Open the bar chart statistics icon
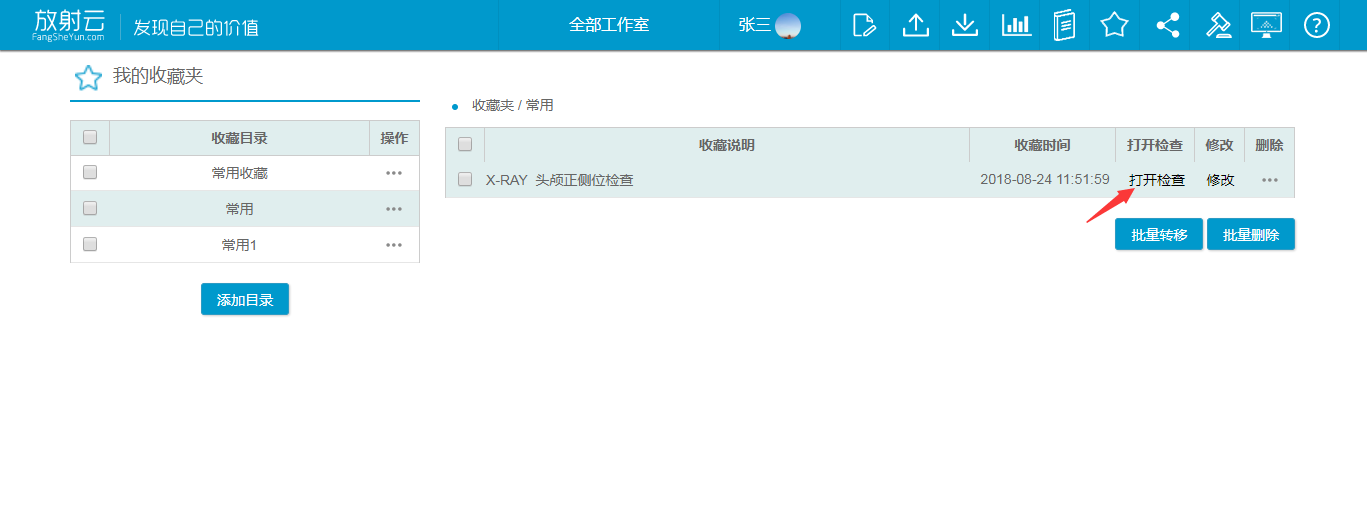Viewport: 1367px width, 510px height. [1016, 25]
